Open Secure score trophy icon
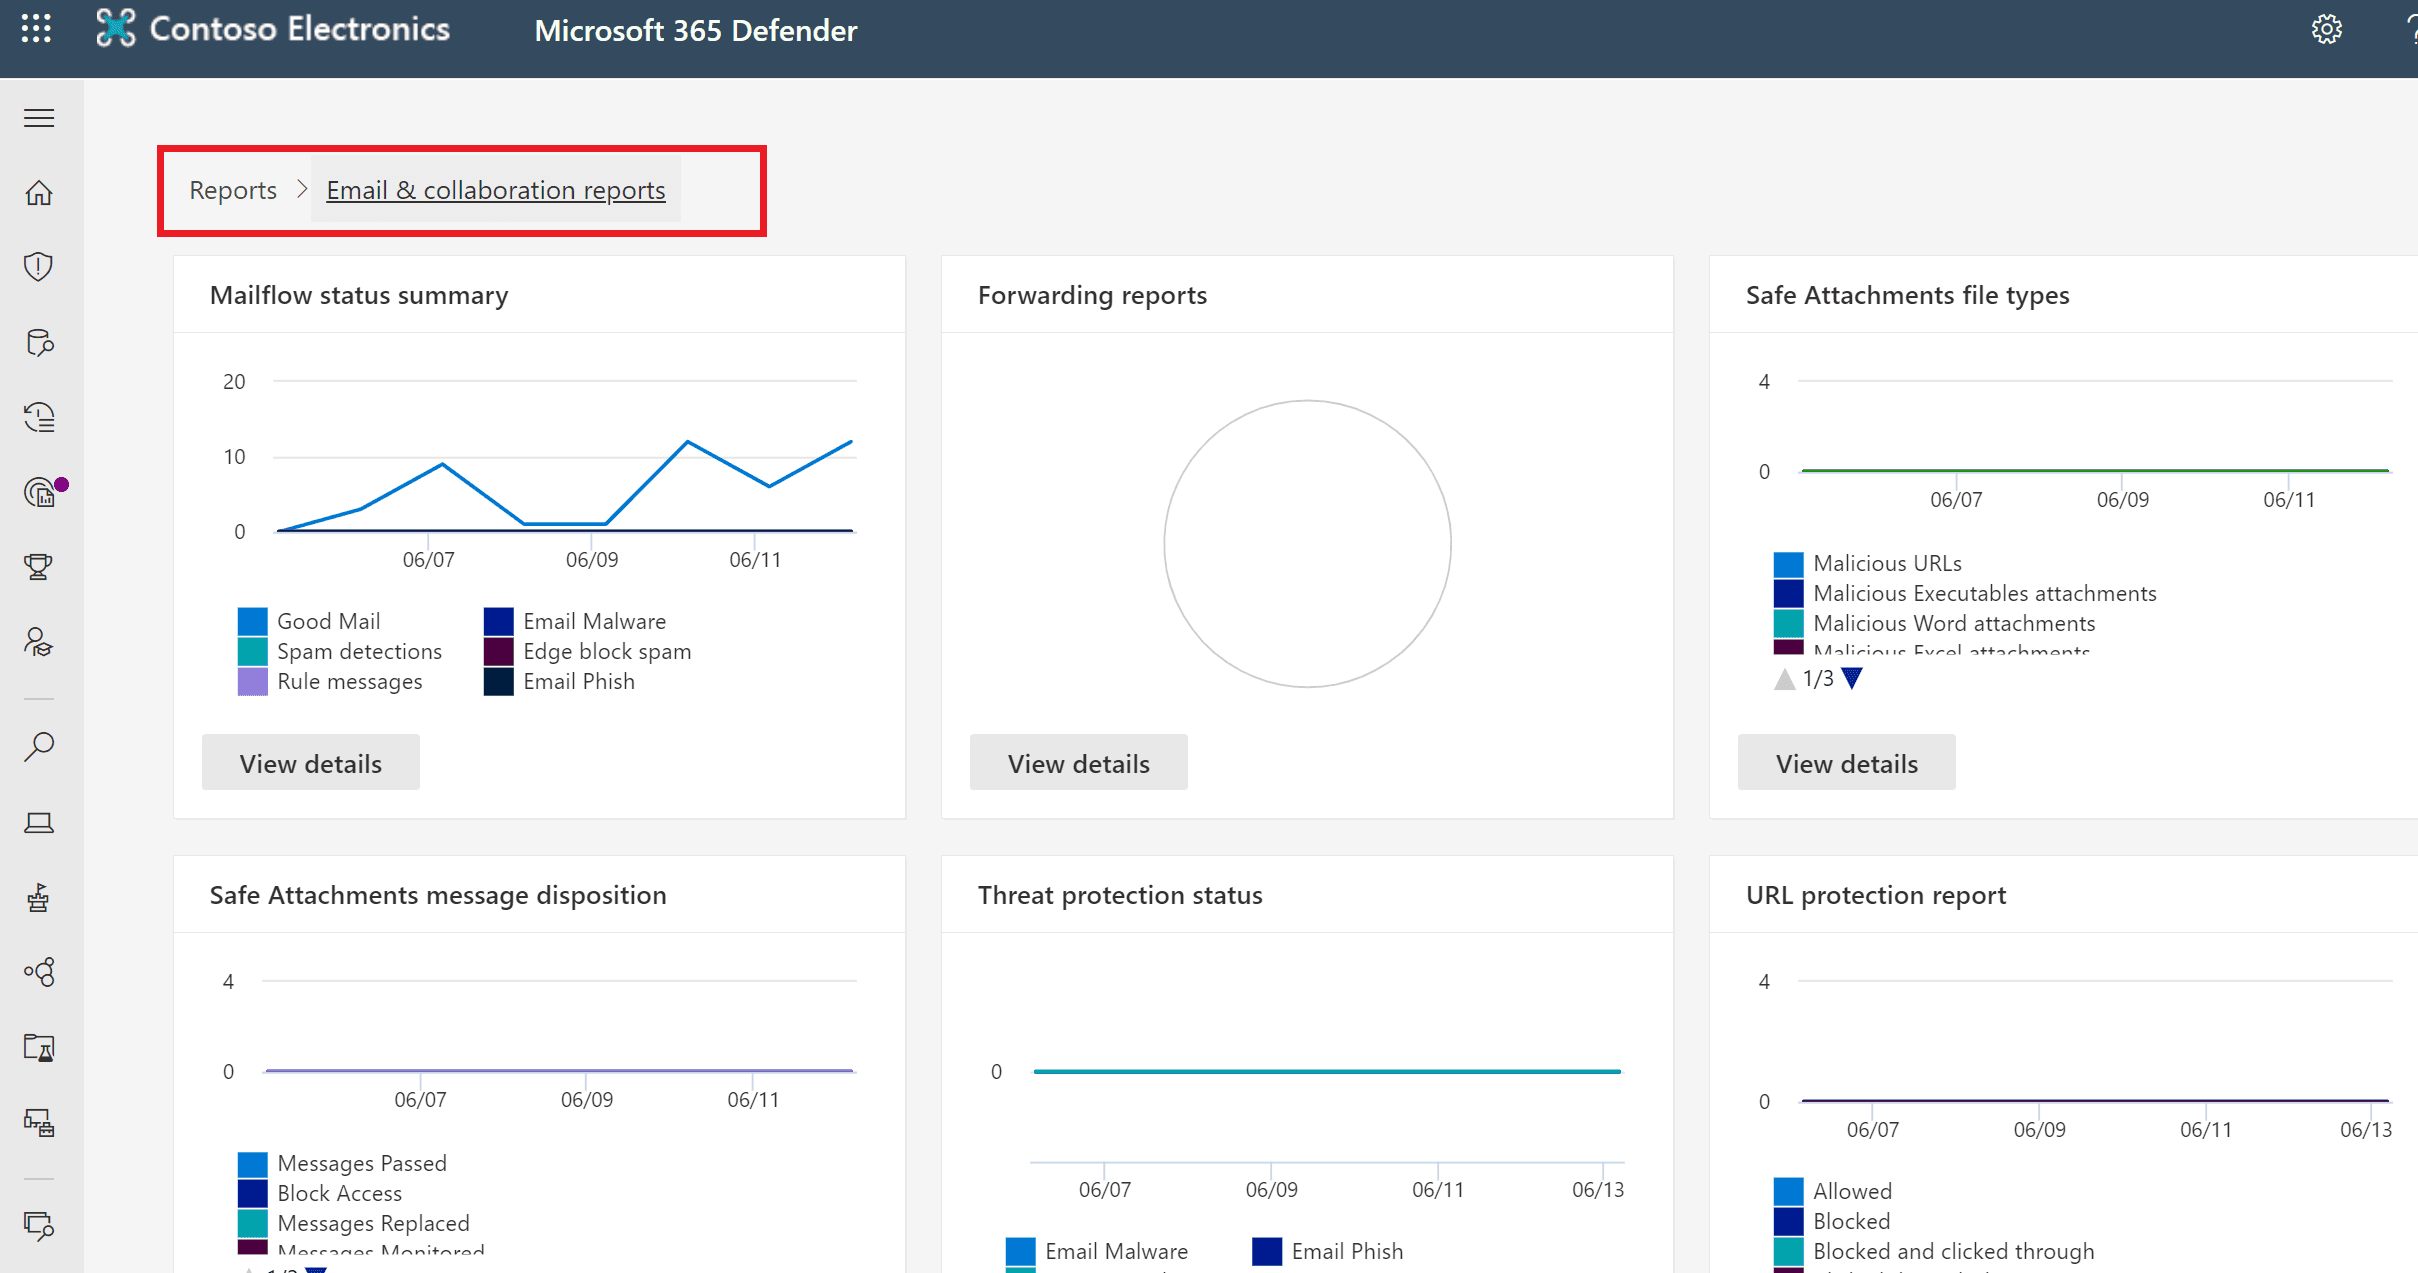2418x1273 pixels. click(39, 567)
